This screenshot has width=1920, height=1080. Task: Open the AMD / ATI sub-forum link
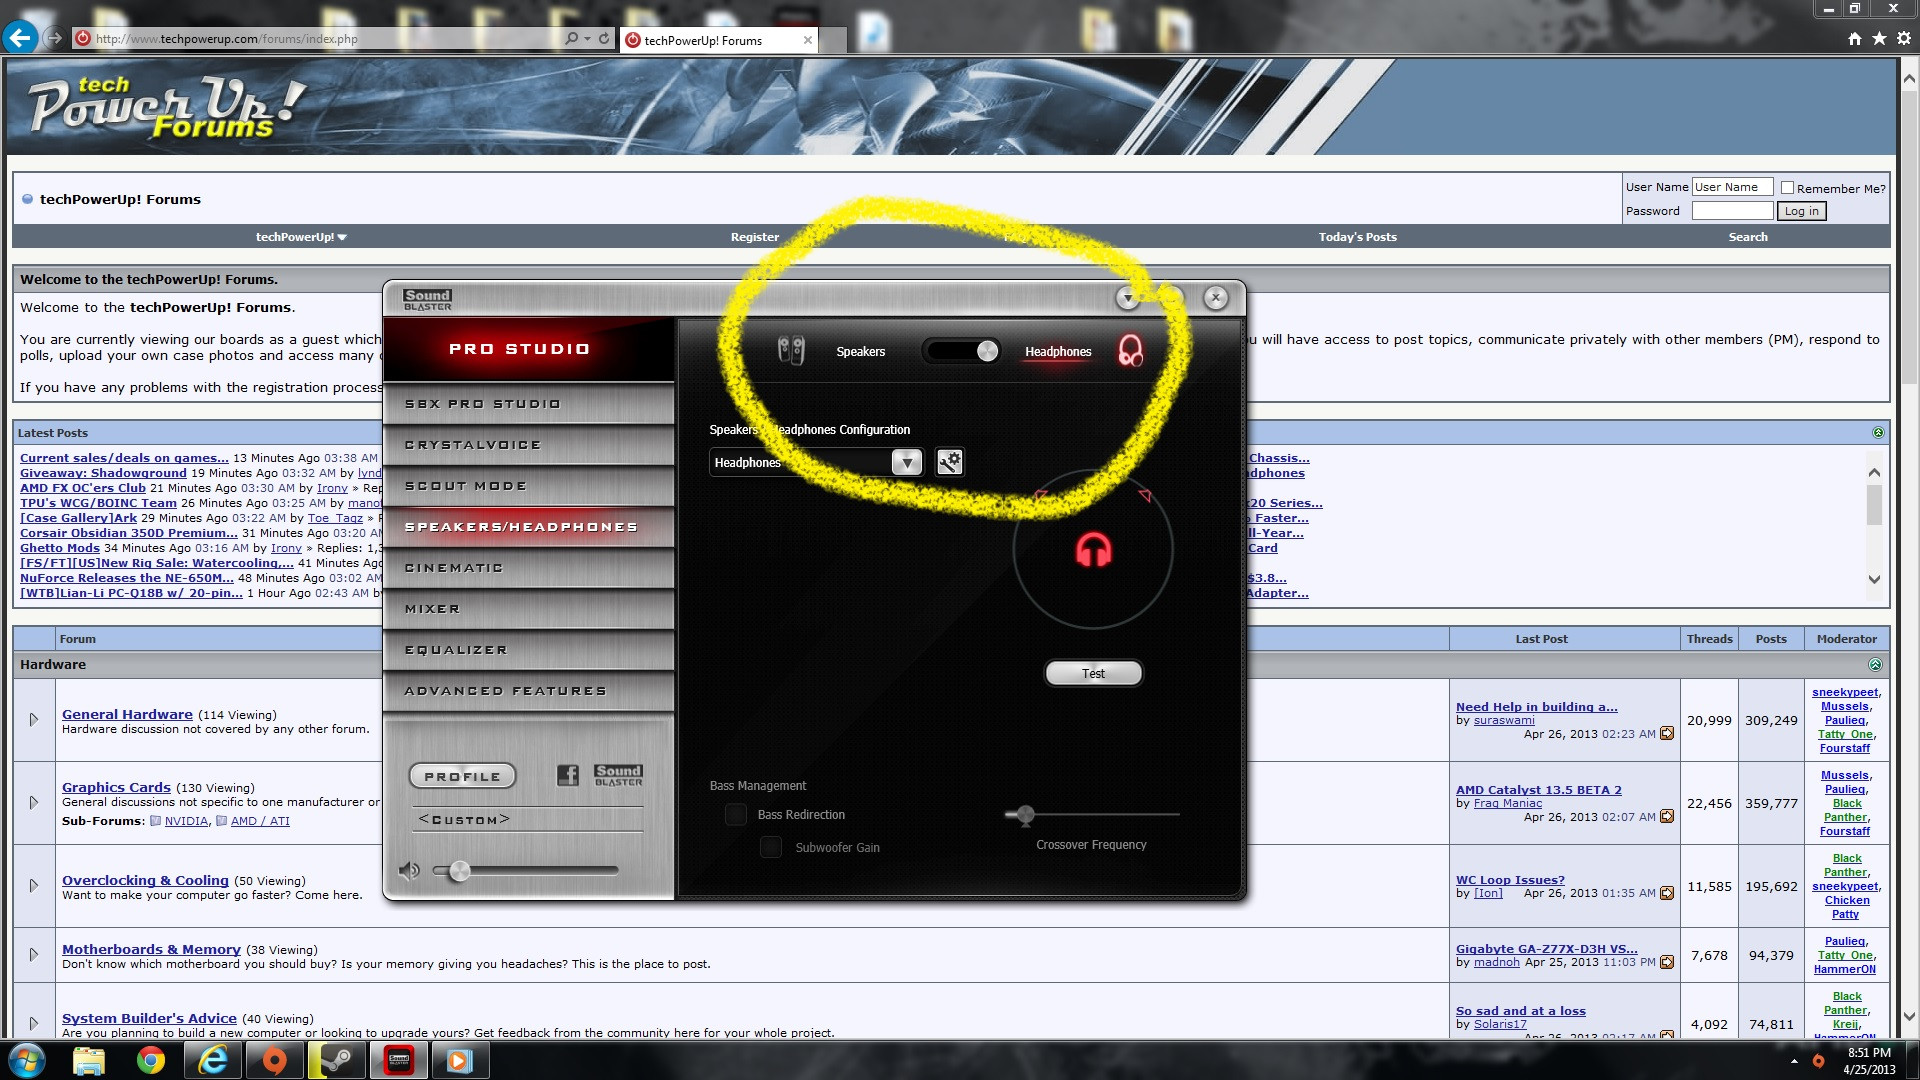click(x=260, y=821)
